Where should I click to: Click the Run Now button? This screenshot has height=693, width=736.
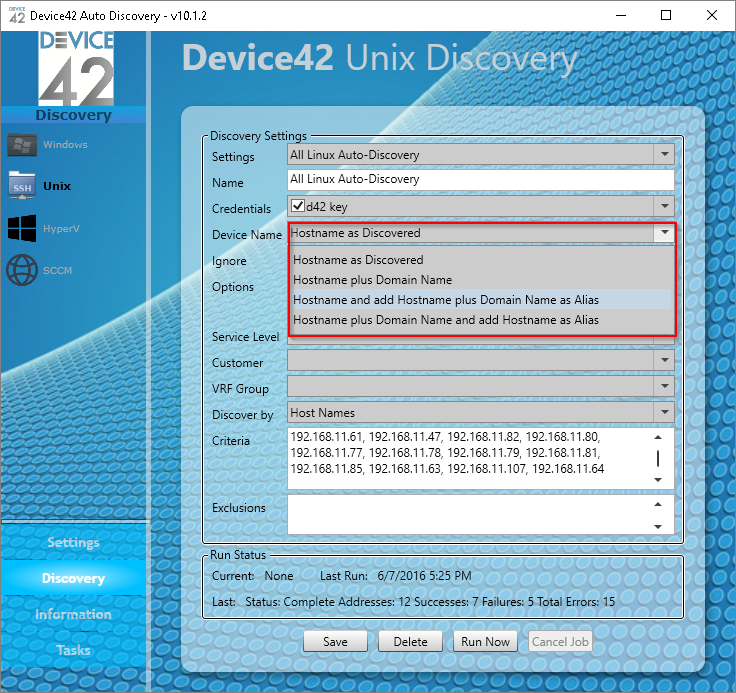point(485,641)
